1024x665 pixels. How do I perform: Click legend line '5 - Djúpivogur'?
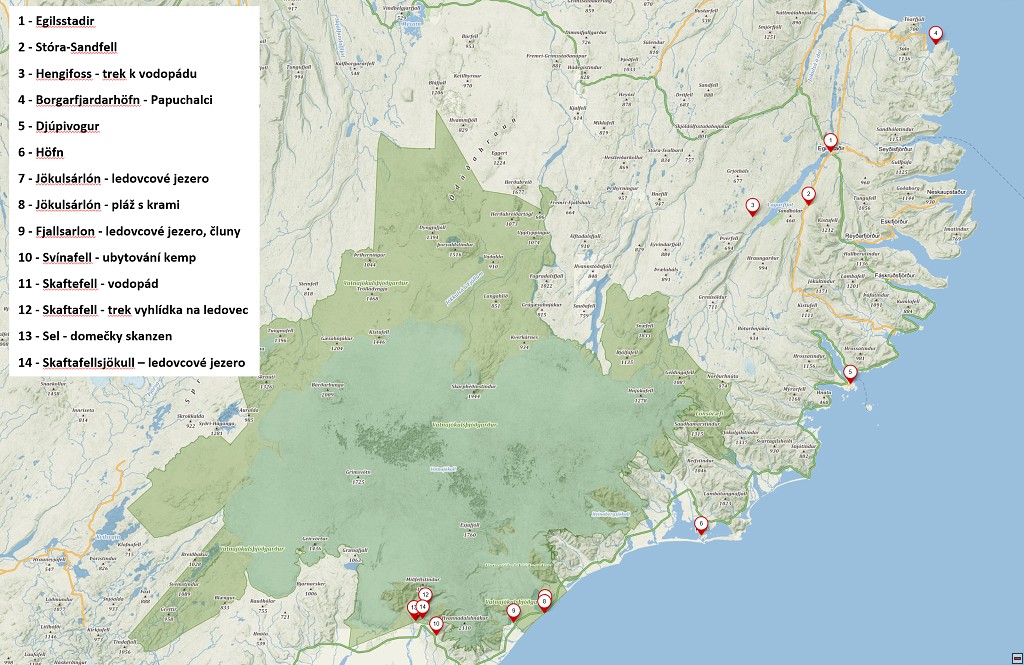click(58, 126)
